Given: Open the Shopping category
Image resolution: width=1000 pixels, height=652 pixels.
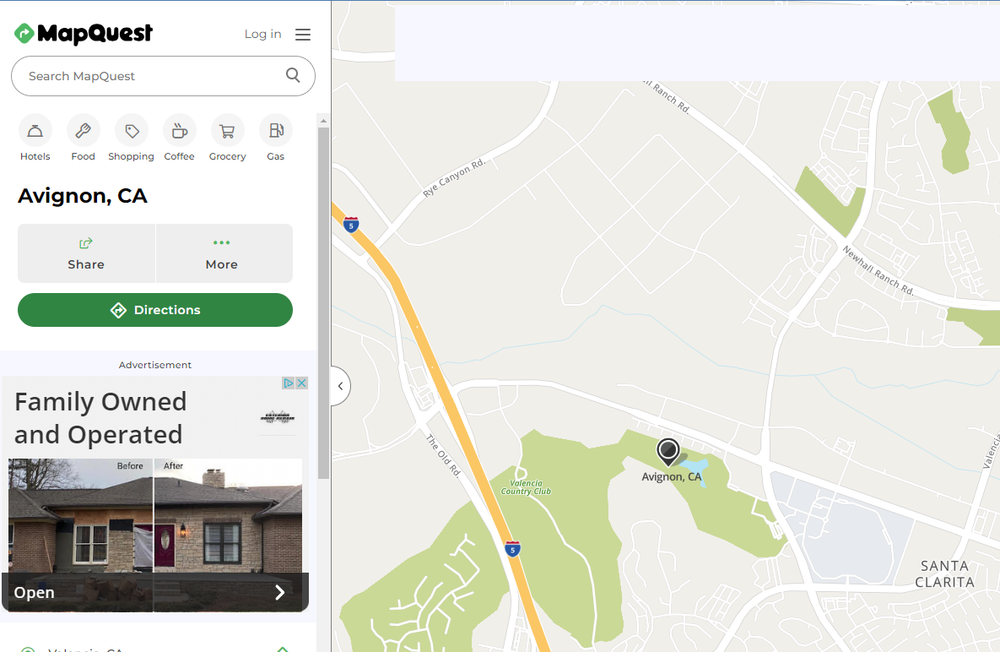Looking at the screenshot, I should point(131,131).
